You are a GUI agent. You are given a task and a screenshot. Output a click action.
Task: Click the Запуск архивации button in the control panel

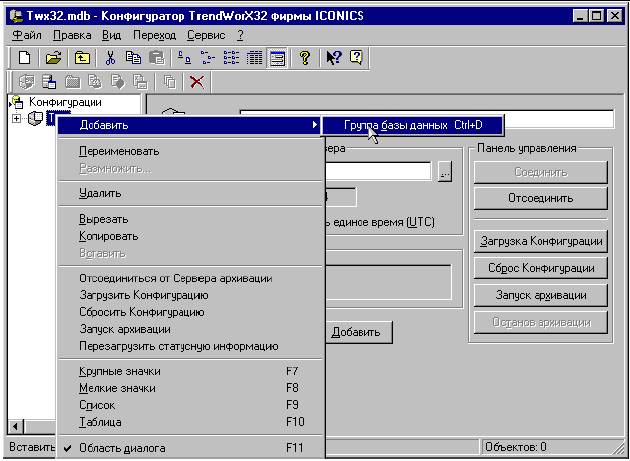click(x=540, y=295)
